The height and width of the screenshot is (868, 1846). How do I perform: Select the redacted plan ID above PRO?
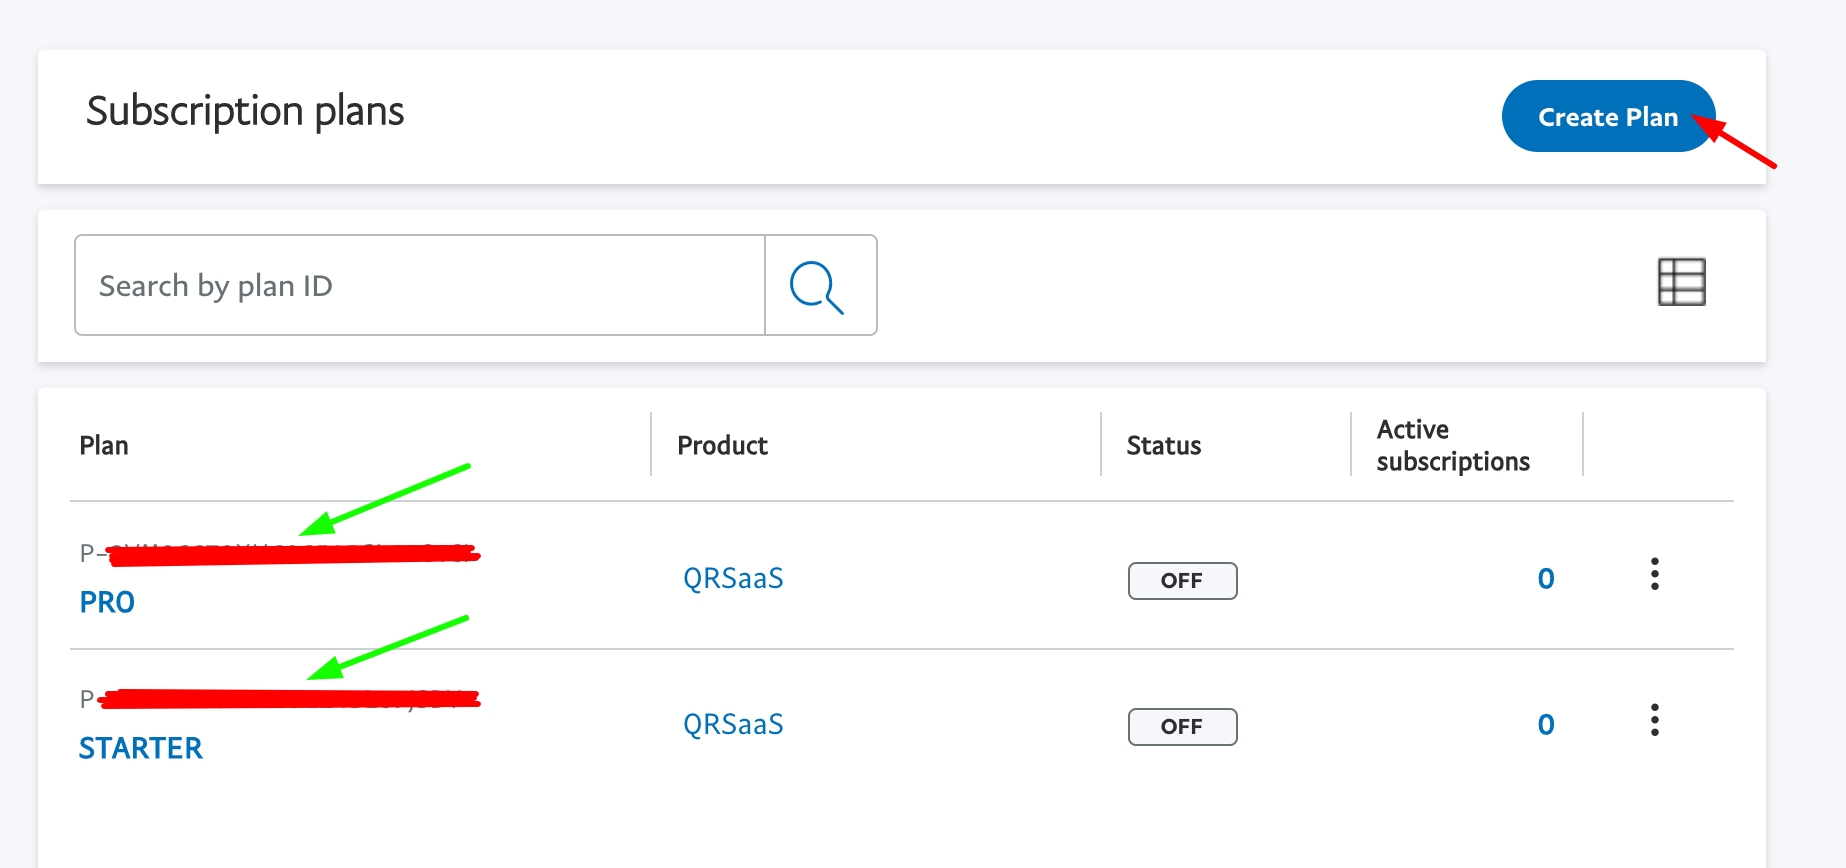pyautogui.click(x=280, y=553)
